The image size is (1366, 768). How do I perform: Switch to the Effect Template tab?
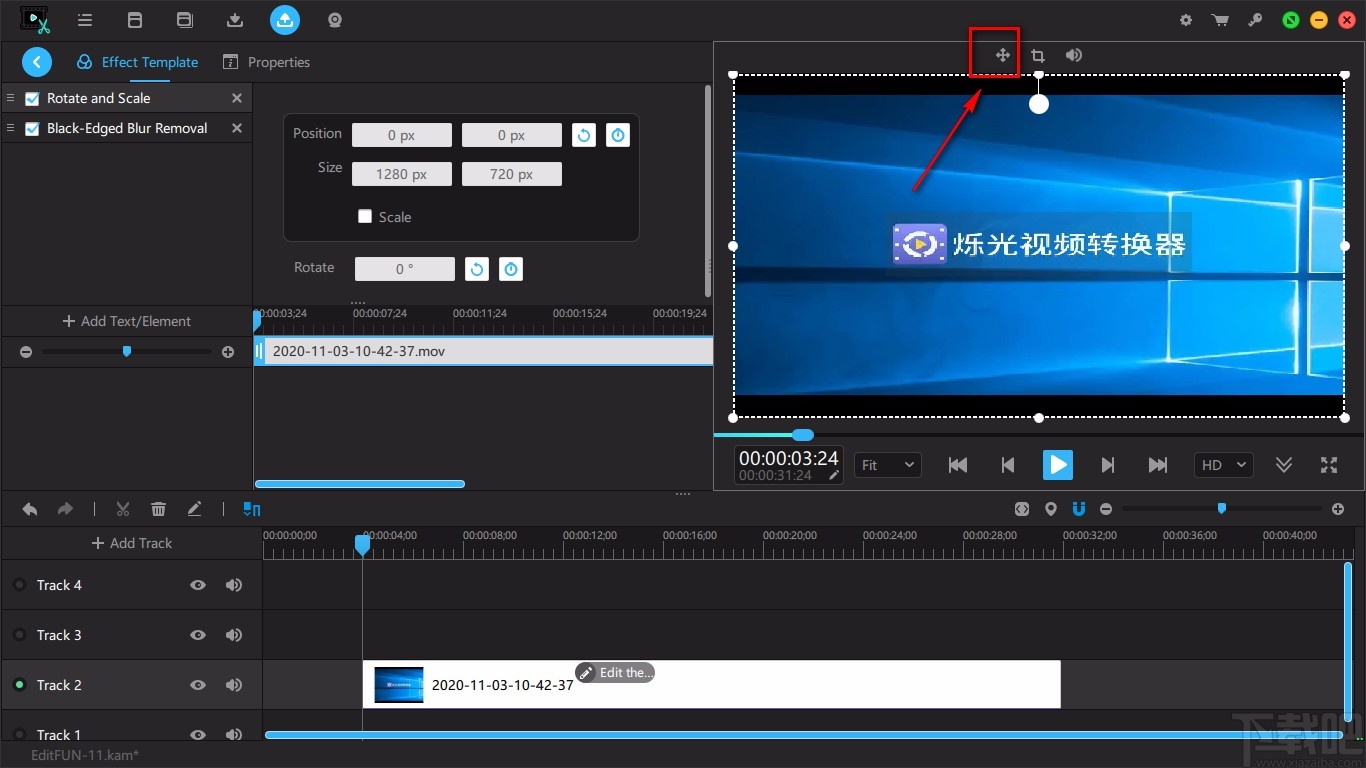click(x=138, y=62)
